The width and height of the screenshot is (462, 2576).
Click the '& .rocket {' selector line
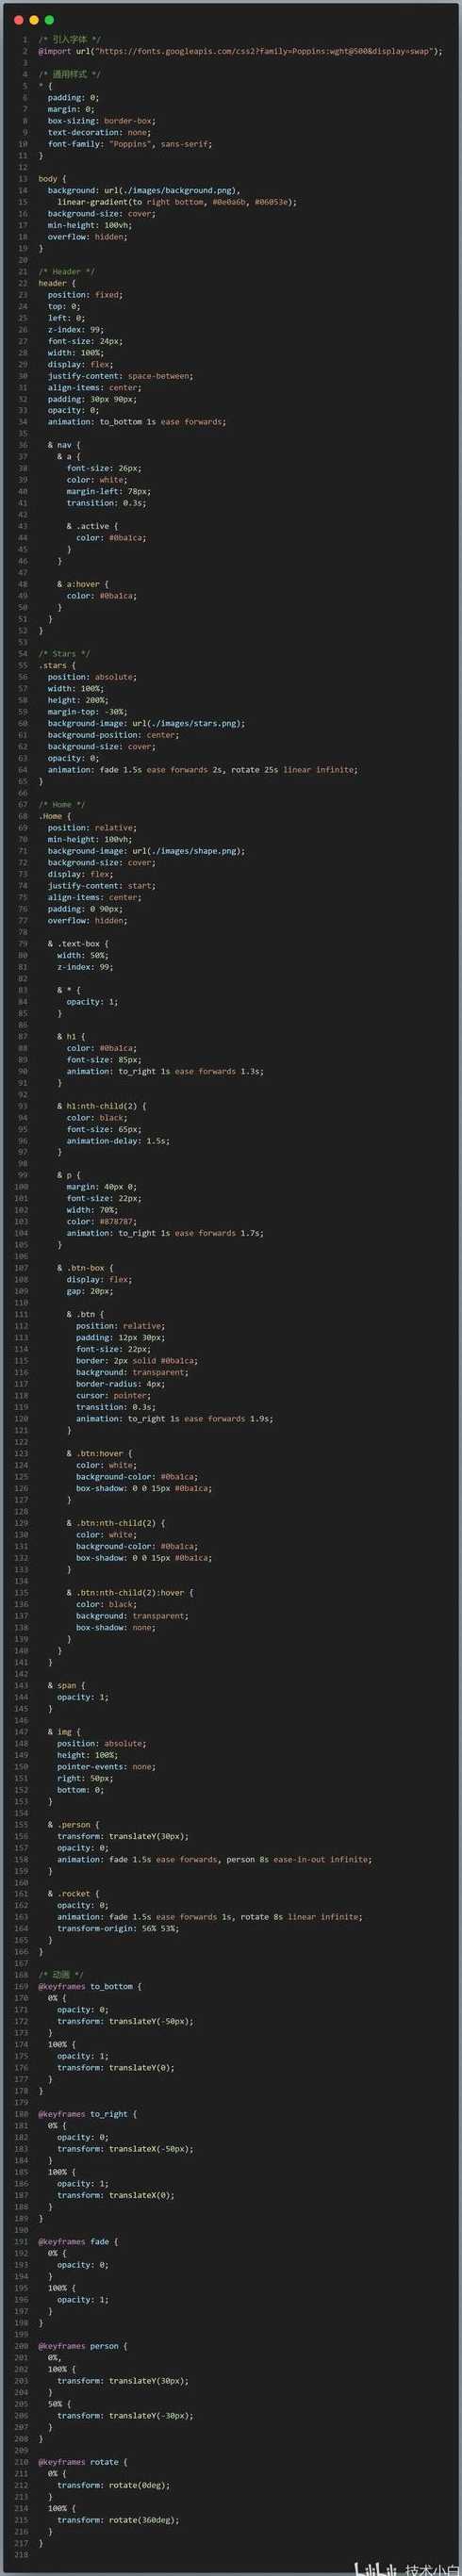73,1893
